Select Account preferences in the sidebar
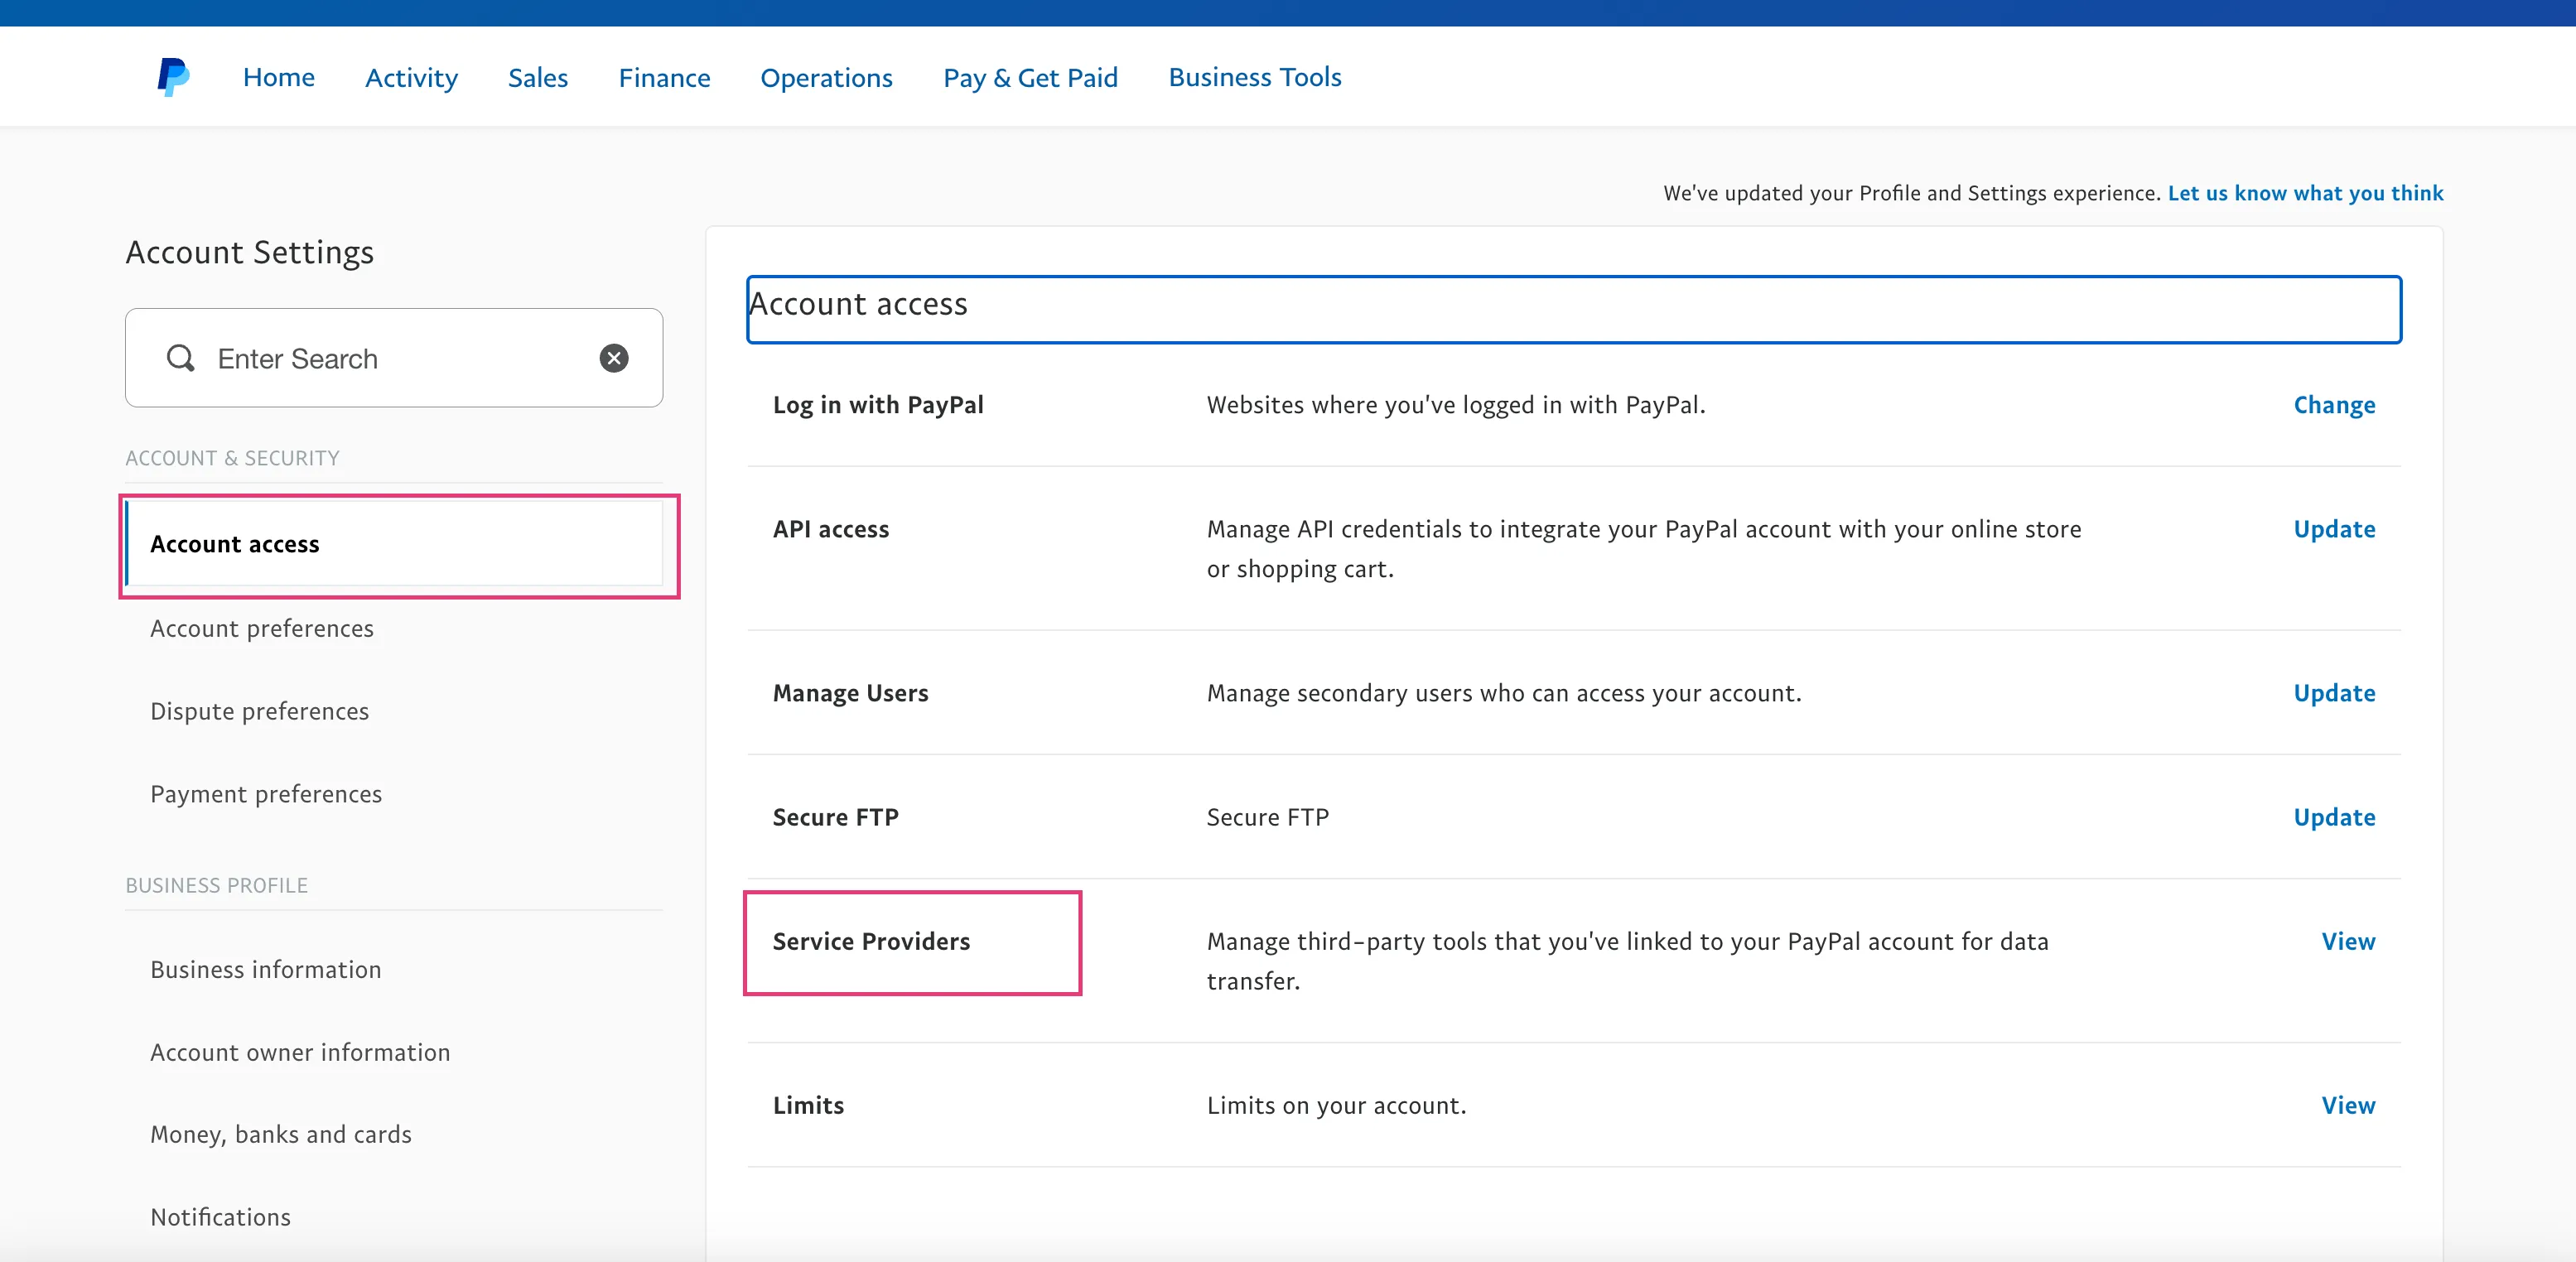Image resolution: width=2576 pixels, height=1262 pixels. click(262, 628)
